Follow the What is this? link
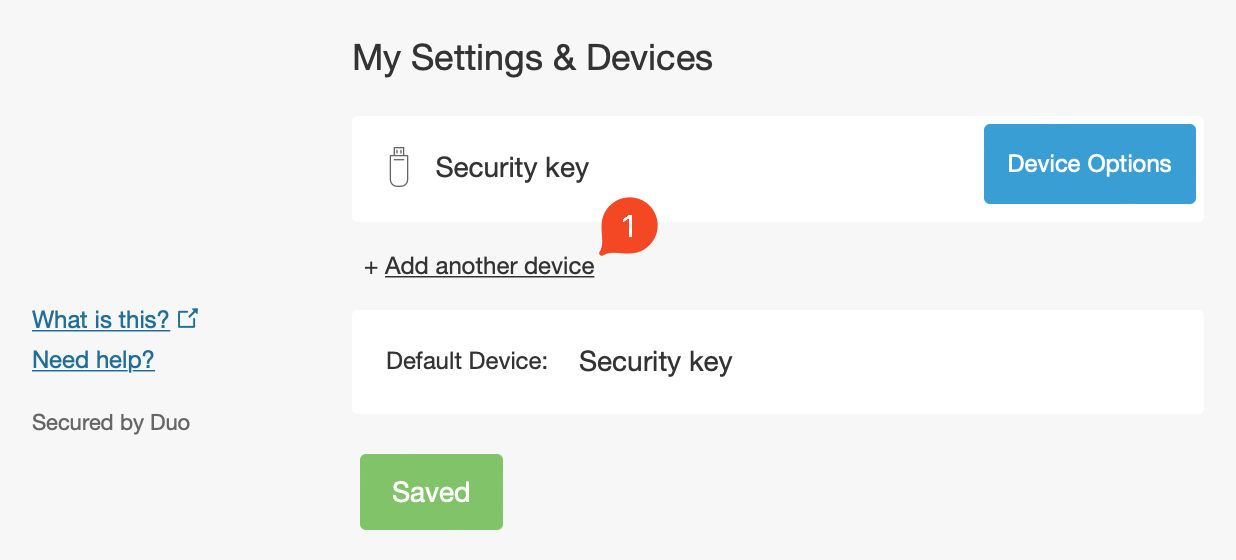This screenshot has height=560, width=1236. pos(101,320)
